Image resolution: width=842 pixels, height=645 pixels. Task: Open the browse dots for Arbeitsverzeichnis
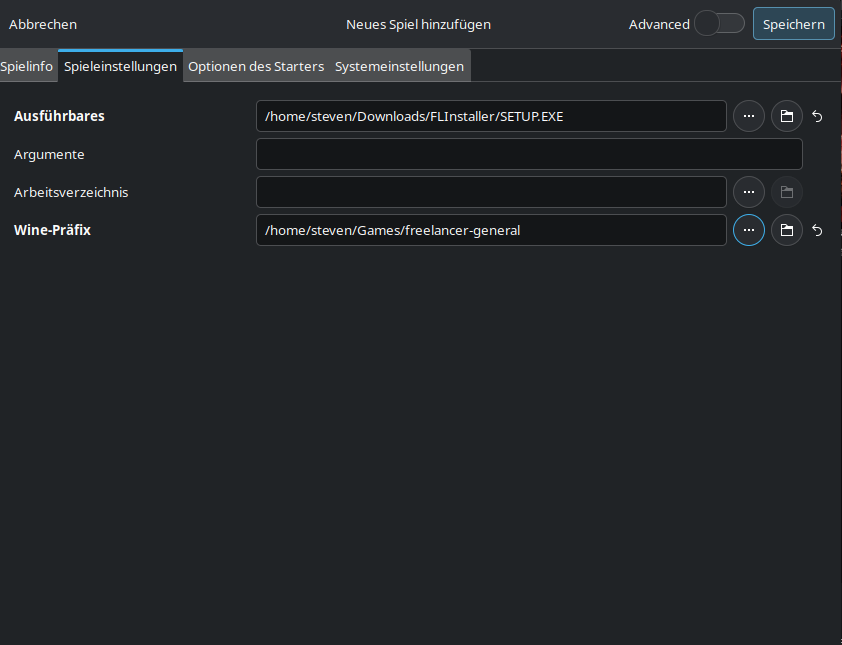point(748,192)
